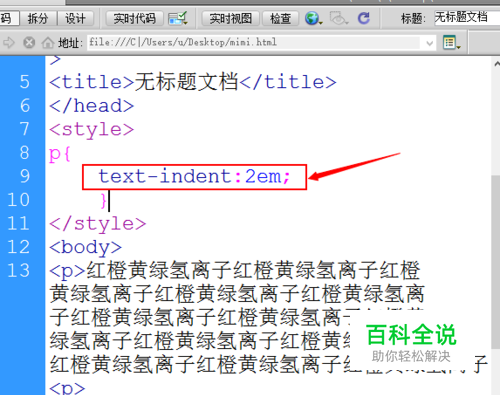Viewport: 500px width, 395px height.
Task: Click the scroll up arrow of code pane
Action: point(496,63)
